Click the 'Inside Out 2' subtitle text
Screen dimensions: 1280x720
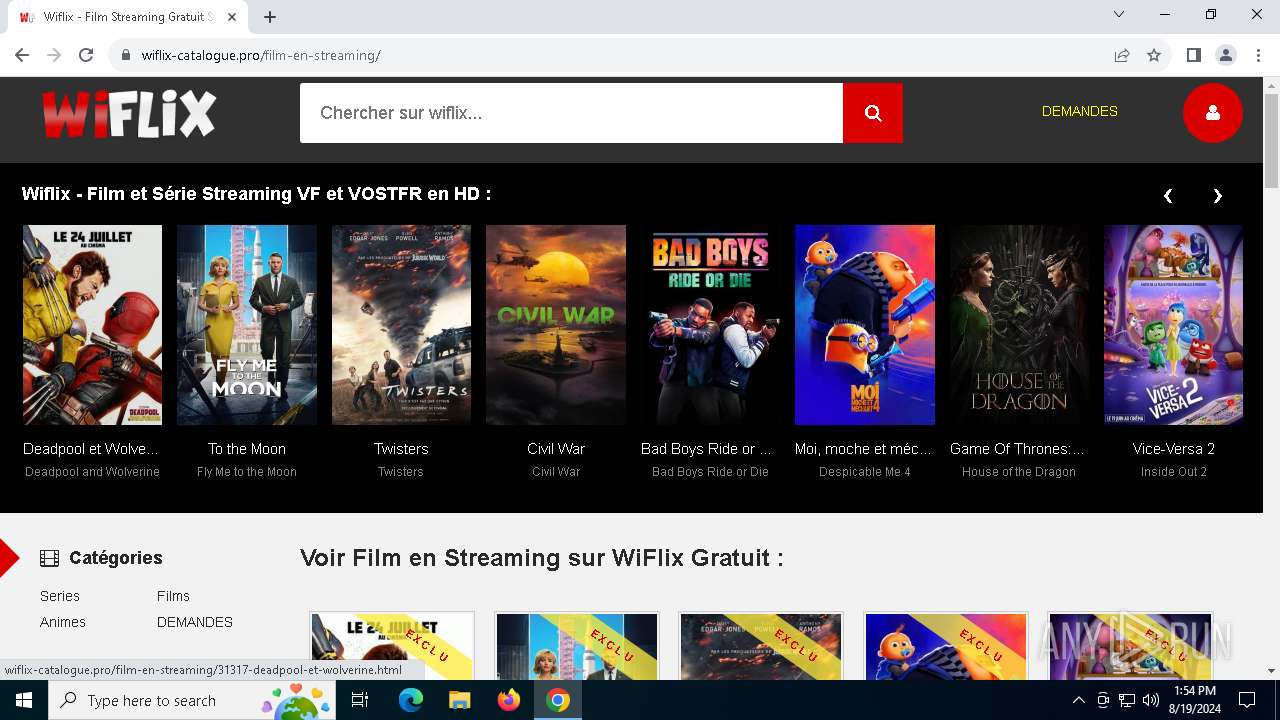[x=1174, y=472]
